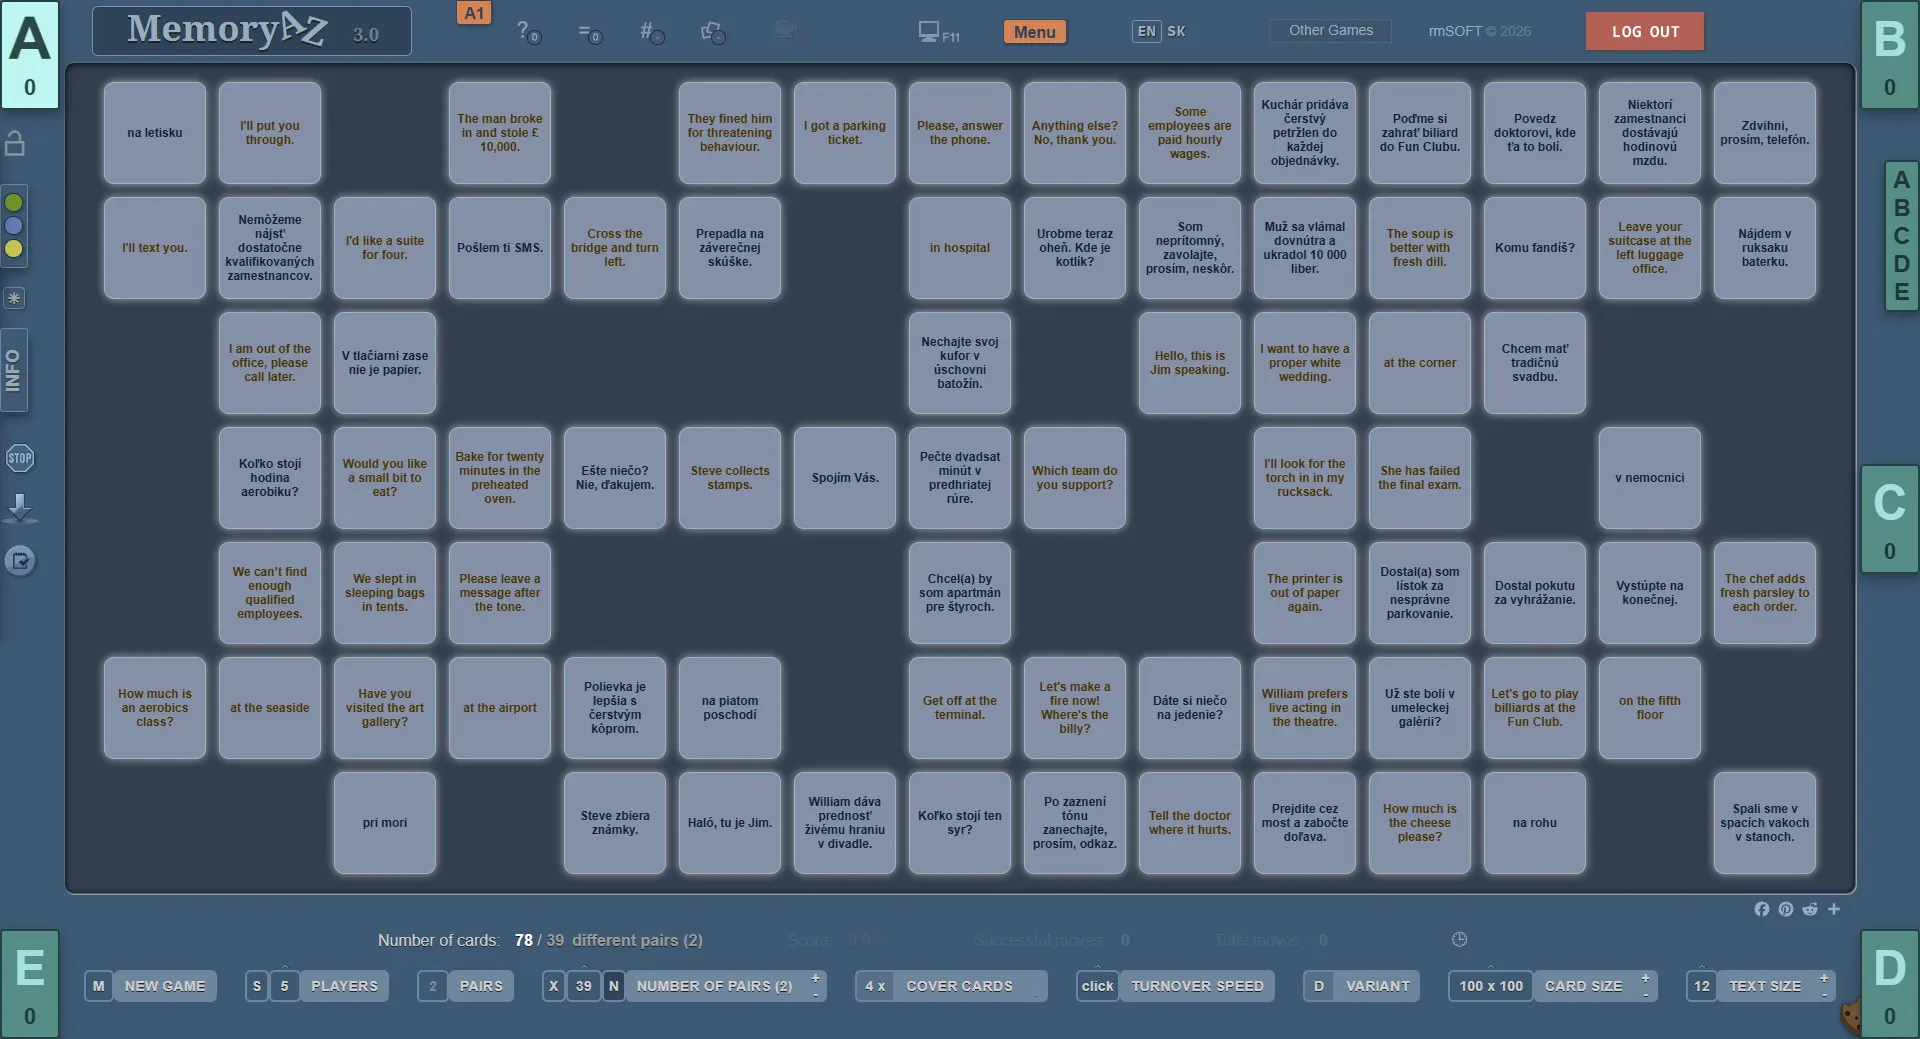Screen dimensions: 1920x1039
Task: Click the clock timer icon
Action: click(1459, 940)
